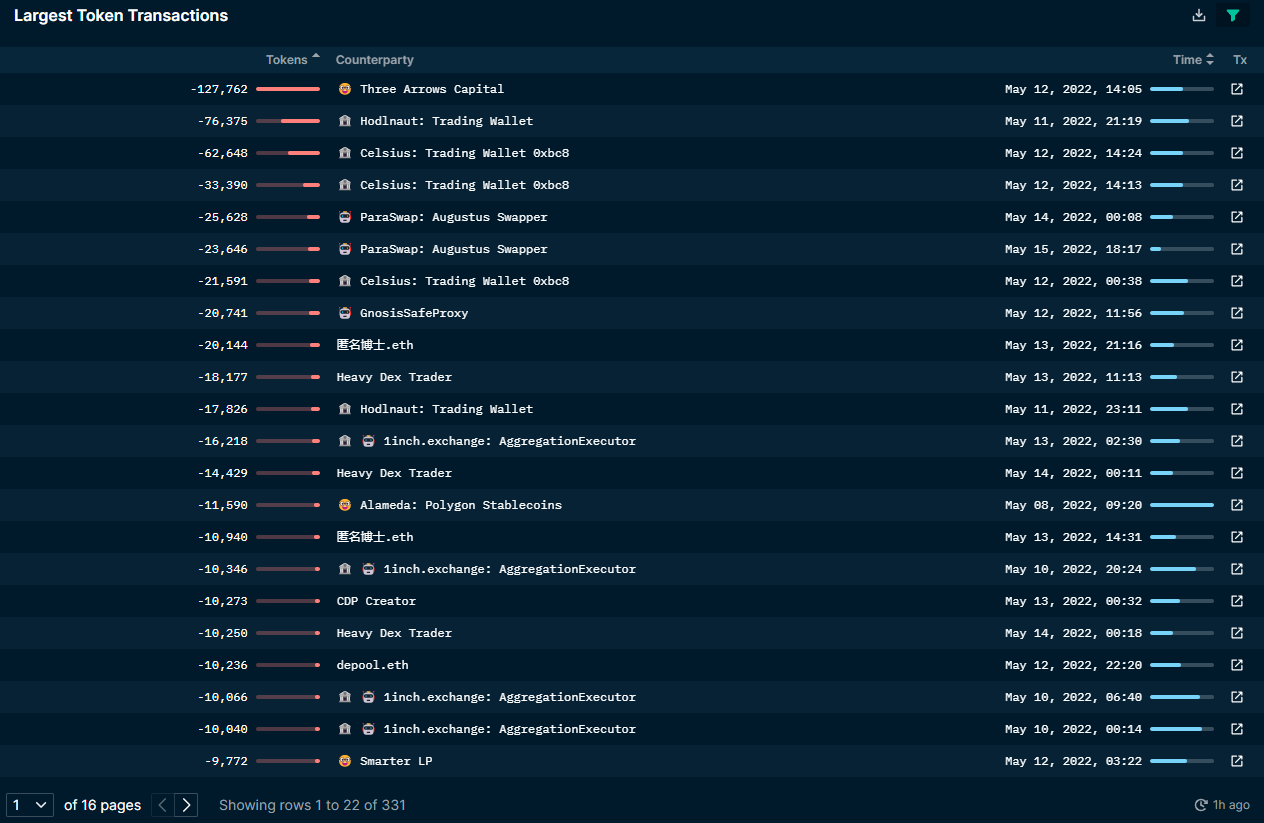1264x823 pixels.
Task: Open Tx link for the -33,390 Celsius row
Action: pyautogui.click(x=1237, y=185)
